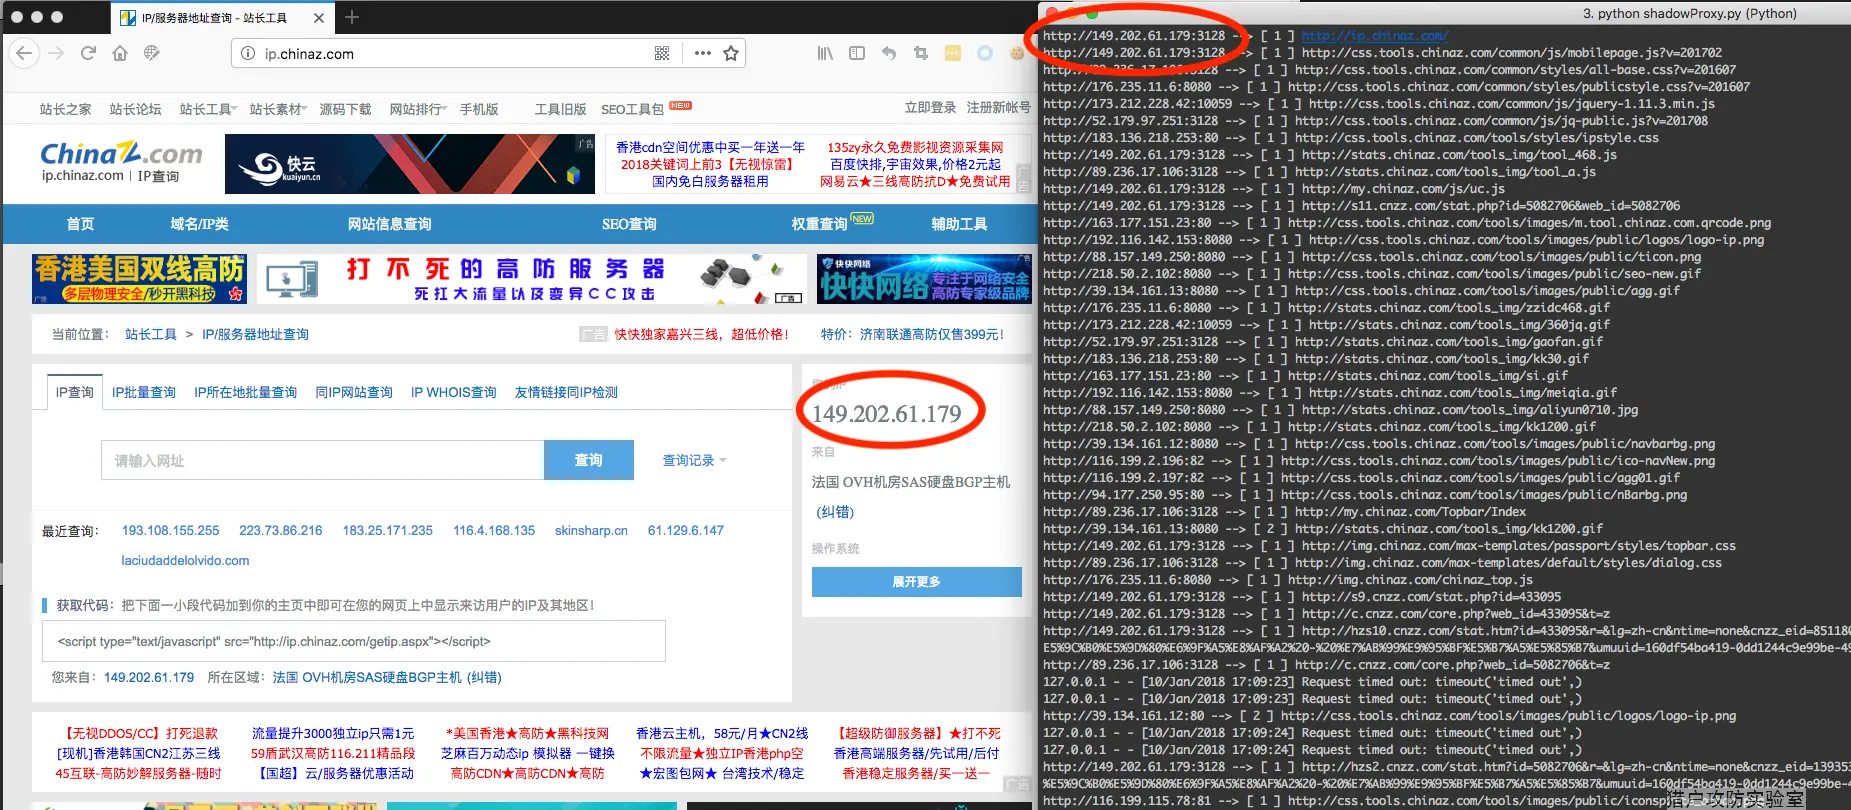Expand the 网站排行 top dropdown
This screenshot has width=1851, height=810.
pyautogui.click(x=419, y=109)
